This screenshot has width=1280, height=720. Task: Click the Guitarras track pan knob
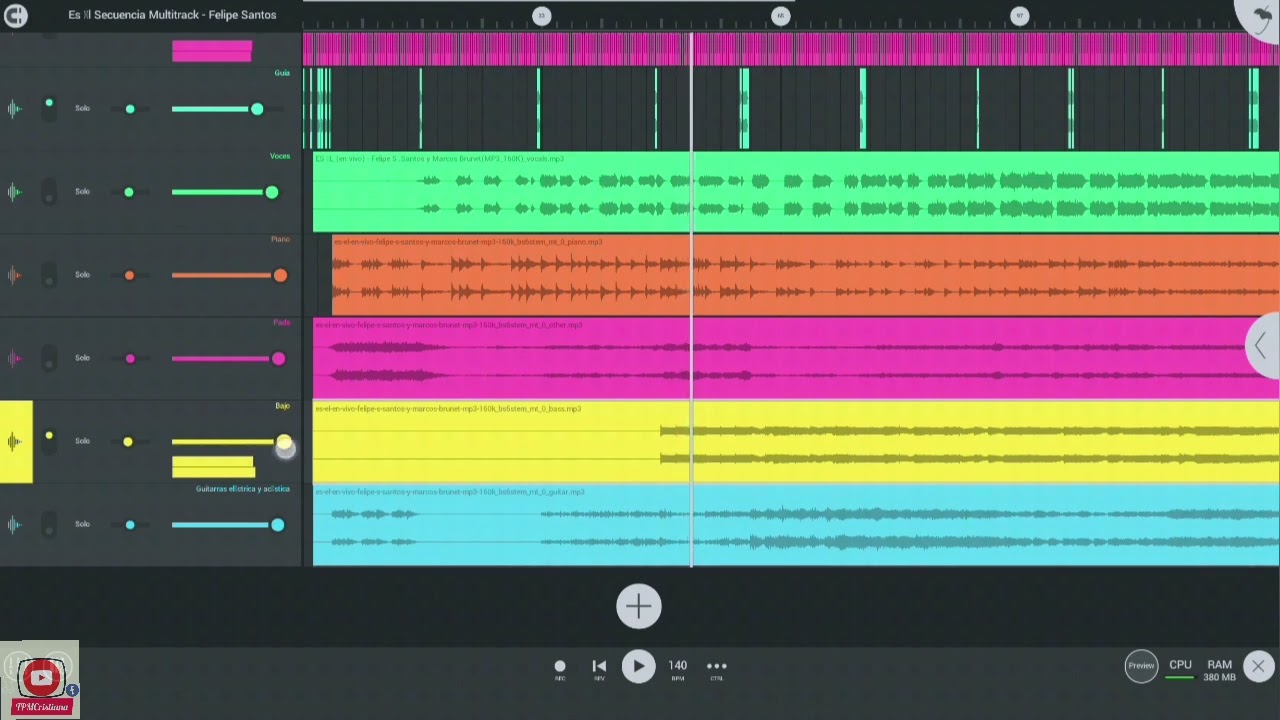pos(130,525)
